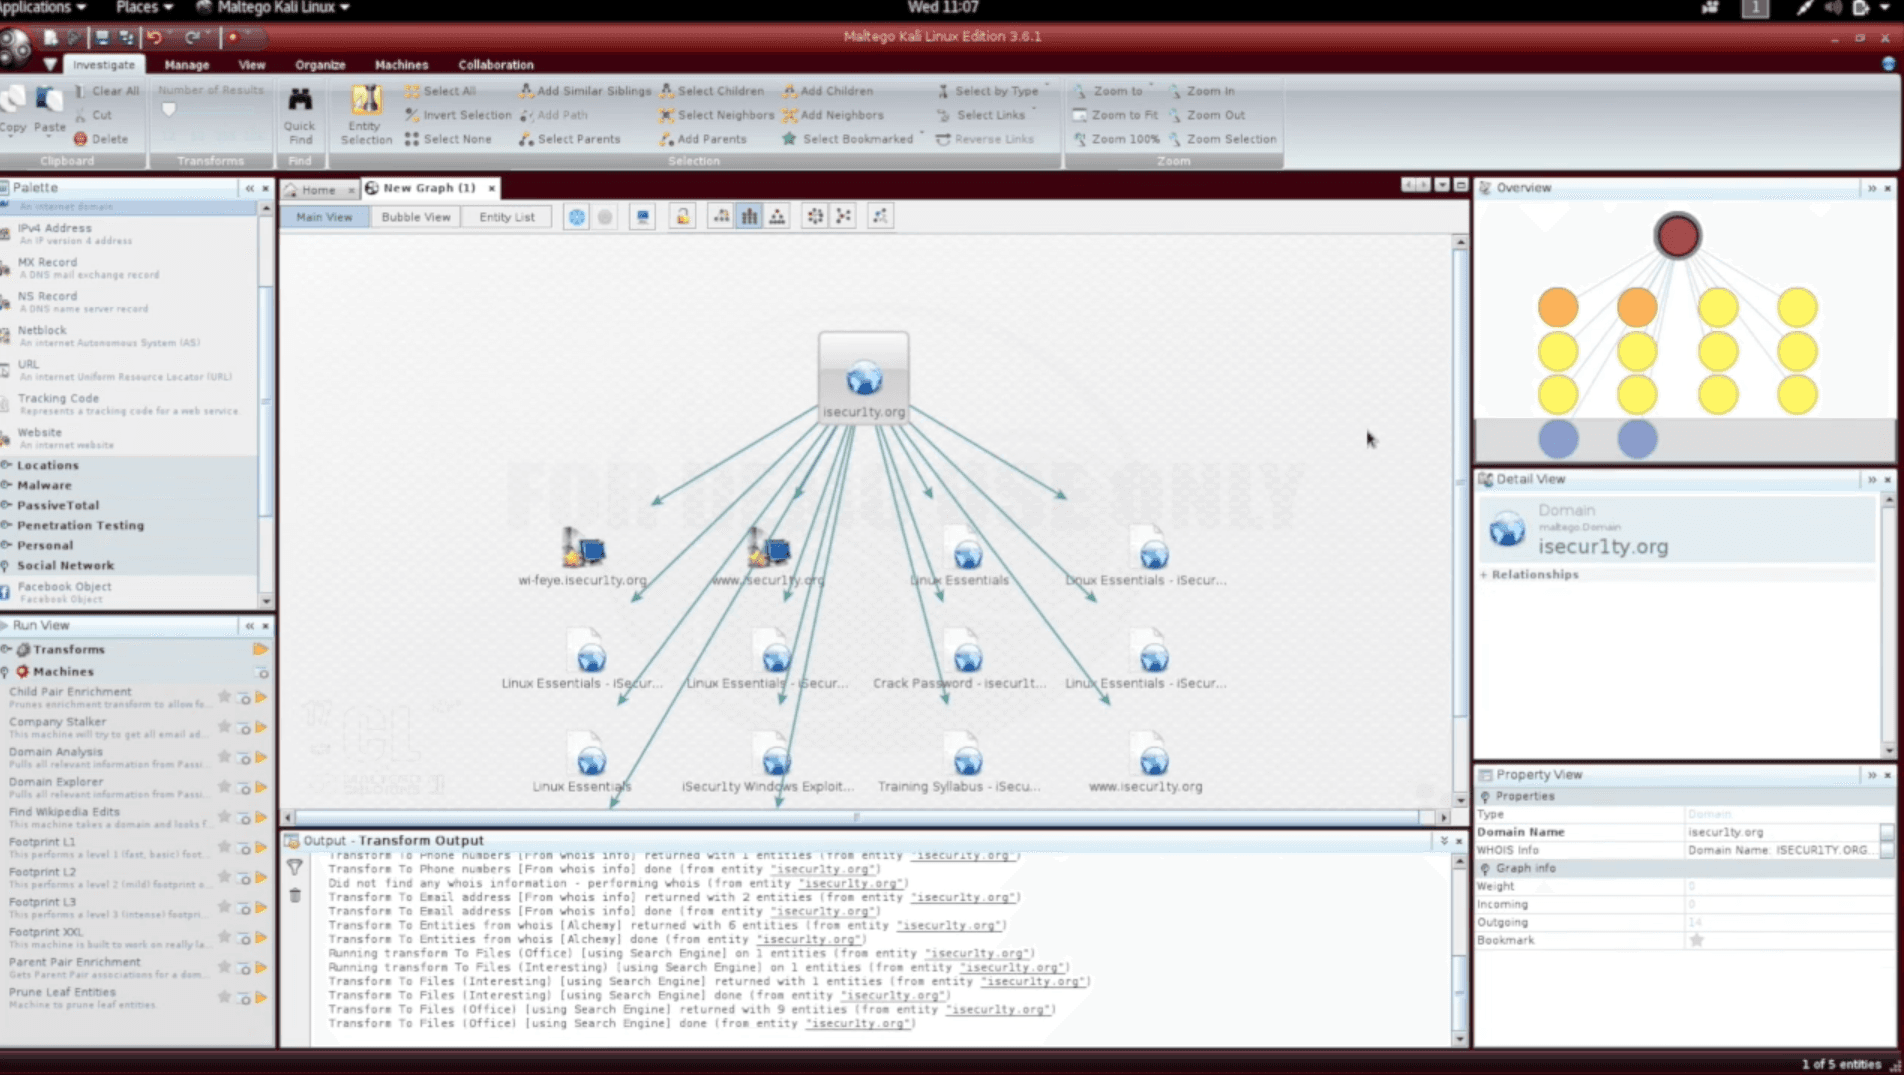This screenshot has width=1904, height=1075.
Task: Click the lock icon in graph toolbar
Action: pos(682,216)
